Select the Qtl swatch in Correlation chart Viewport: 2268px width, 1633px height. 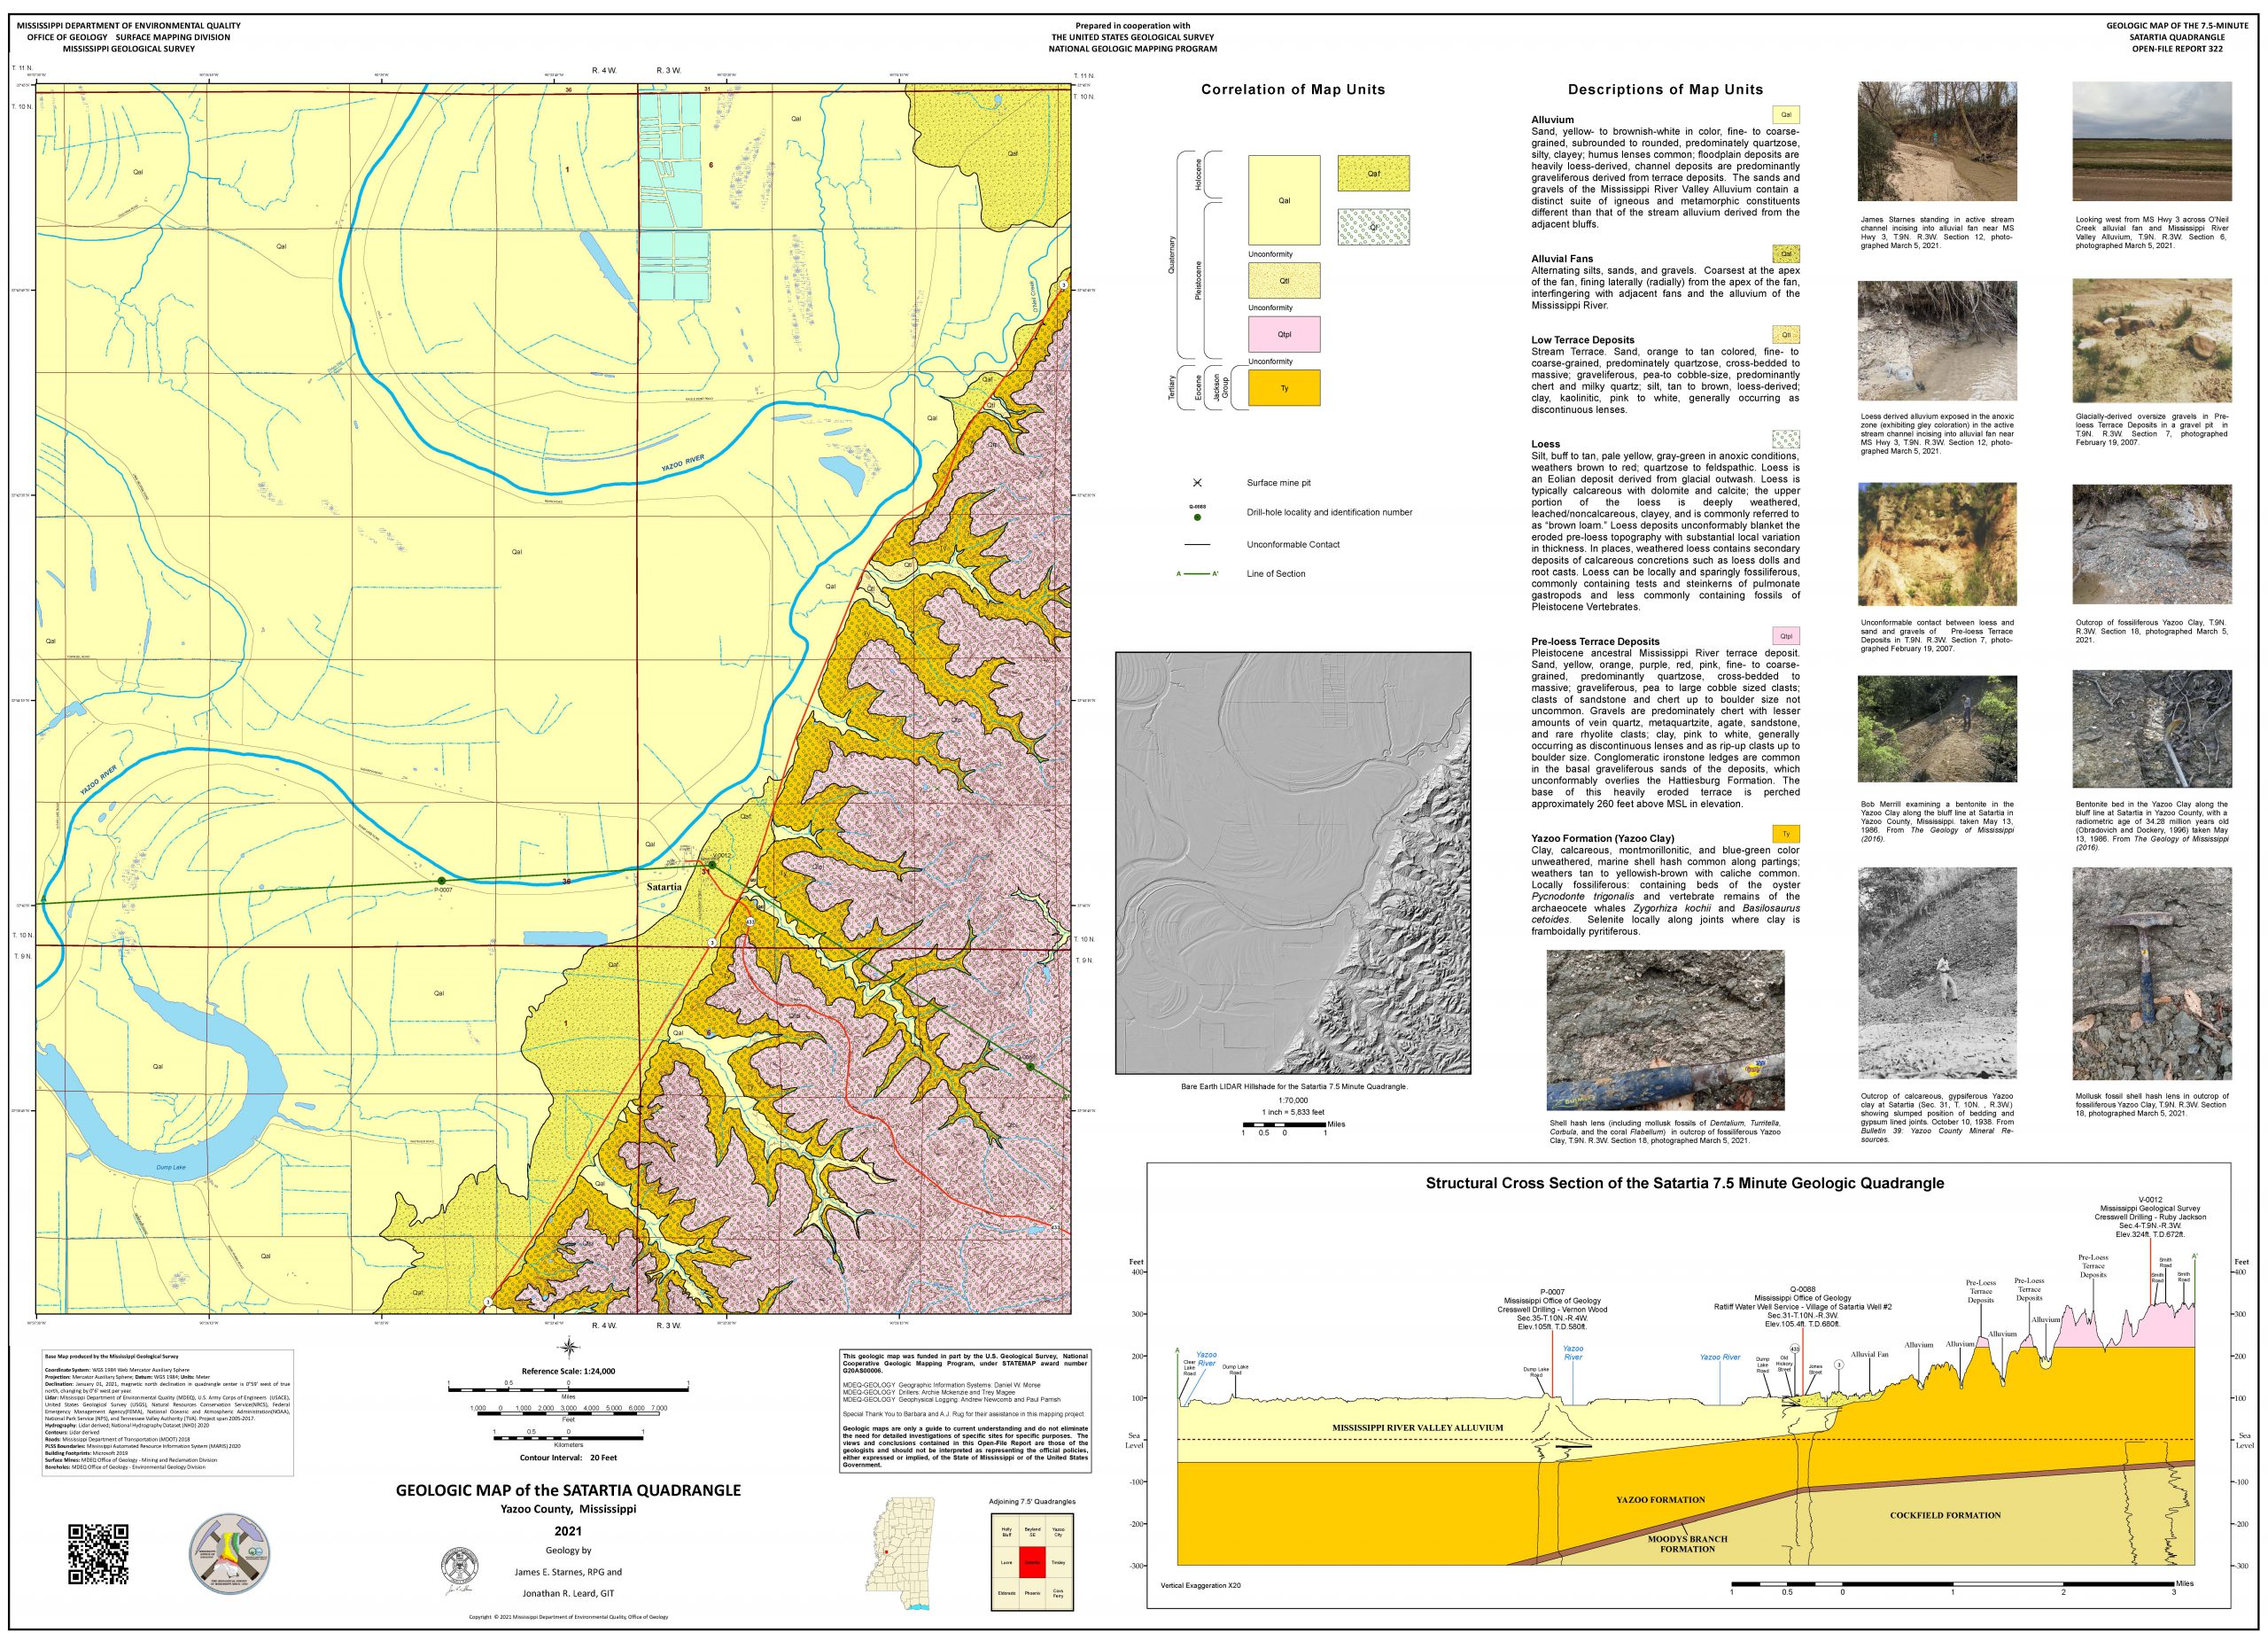tap(1284, 281)
